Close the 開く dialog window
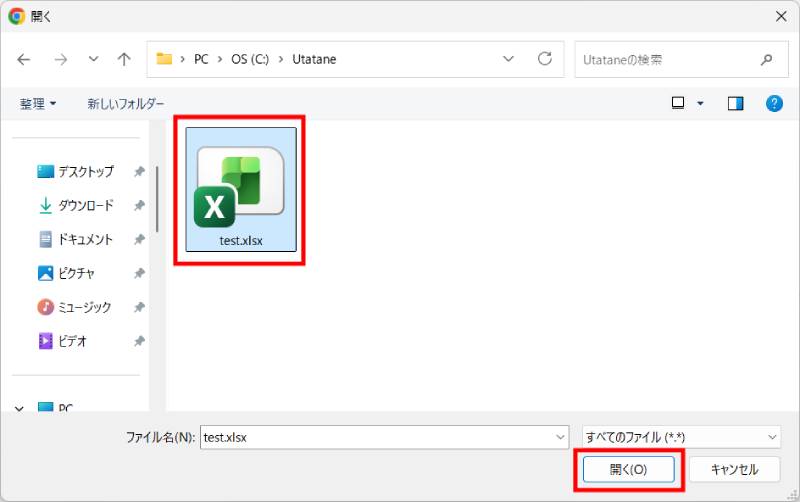This screenshot has height=502, width=800. click(781, 16)
